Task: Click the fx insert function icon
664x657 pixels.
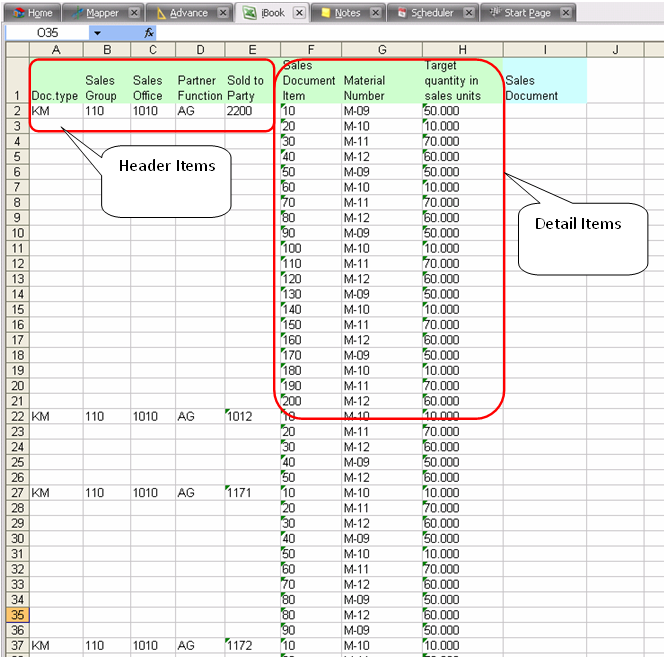Action: pos(149,33)
